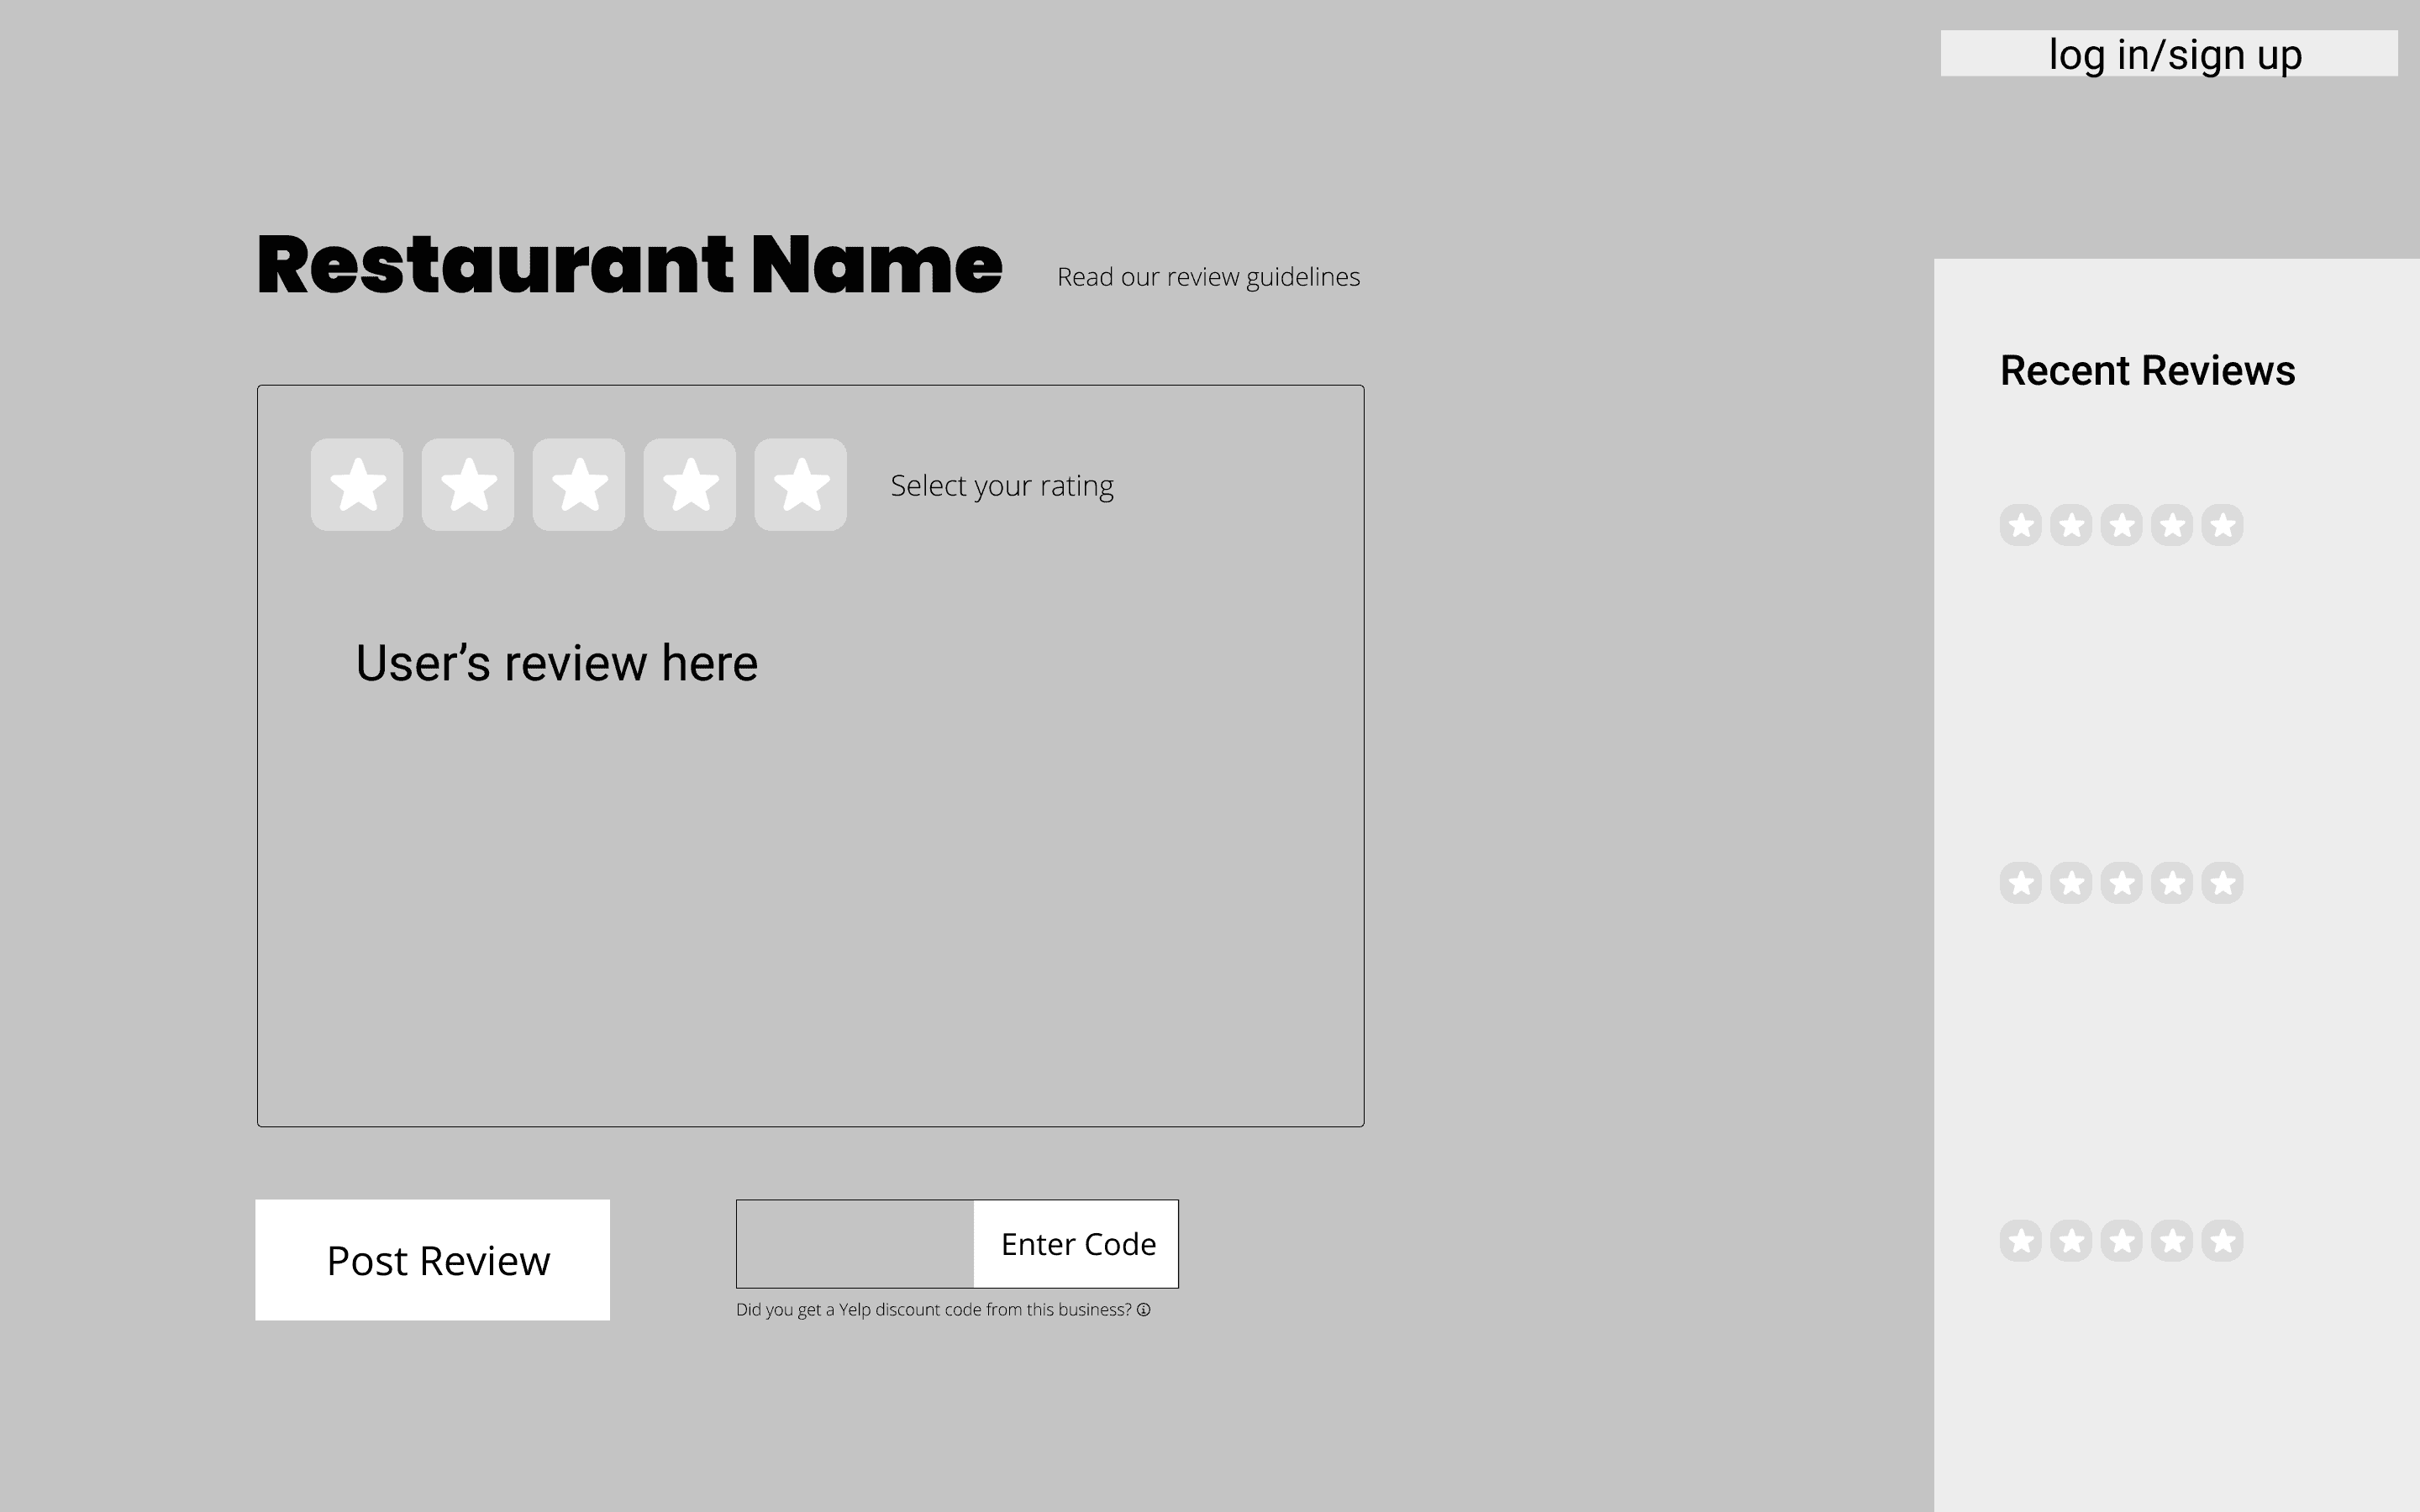This screenshot has width=2420, height=1512.
Task: Select the fifth star rating
Action: (801, 485)
